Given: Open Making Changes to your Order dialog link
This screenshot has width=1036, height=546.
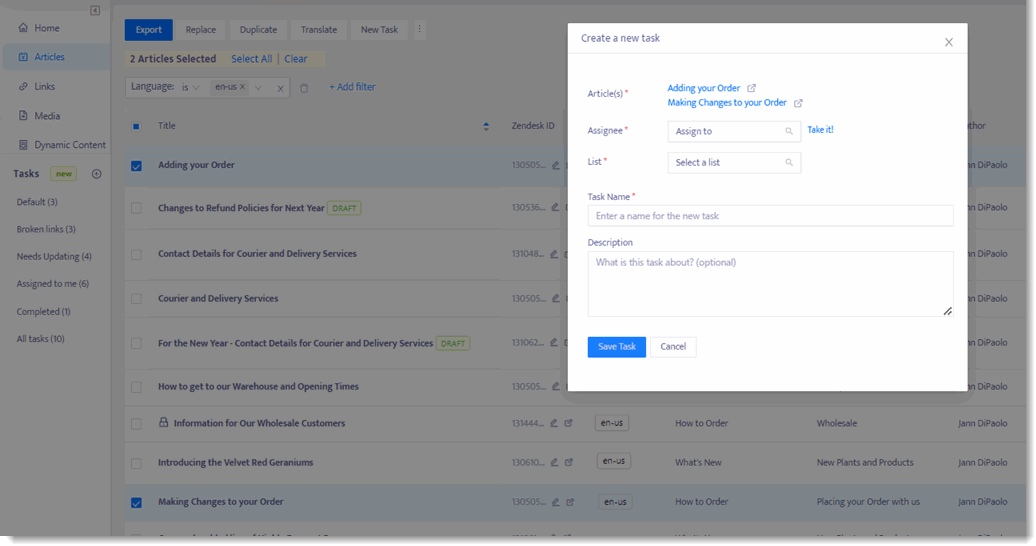Looking at the screenshot, I should (727, 102).
